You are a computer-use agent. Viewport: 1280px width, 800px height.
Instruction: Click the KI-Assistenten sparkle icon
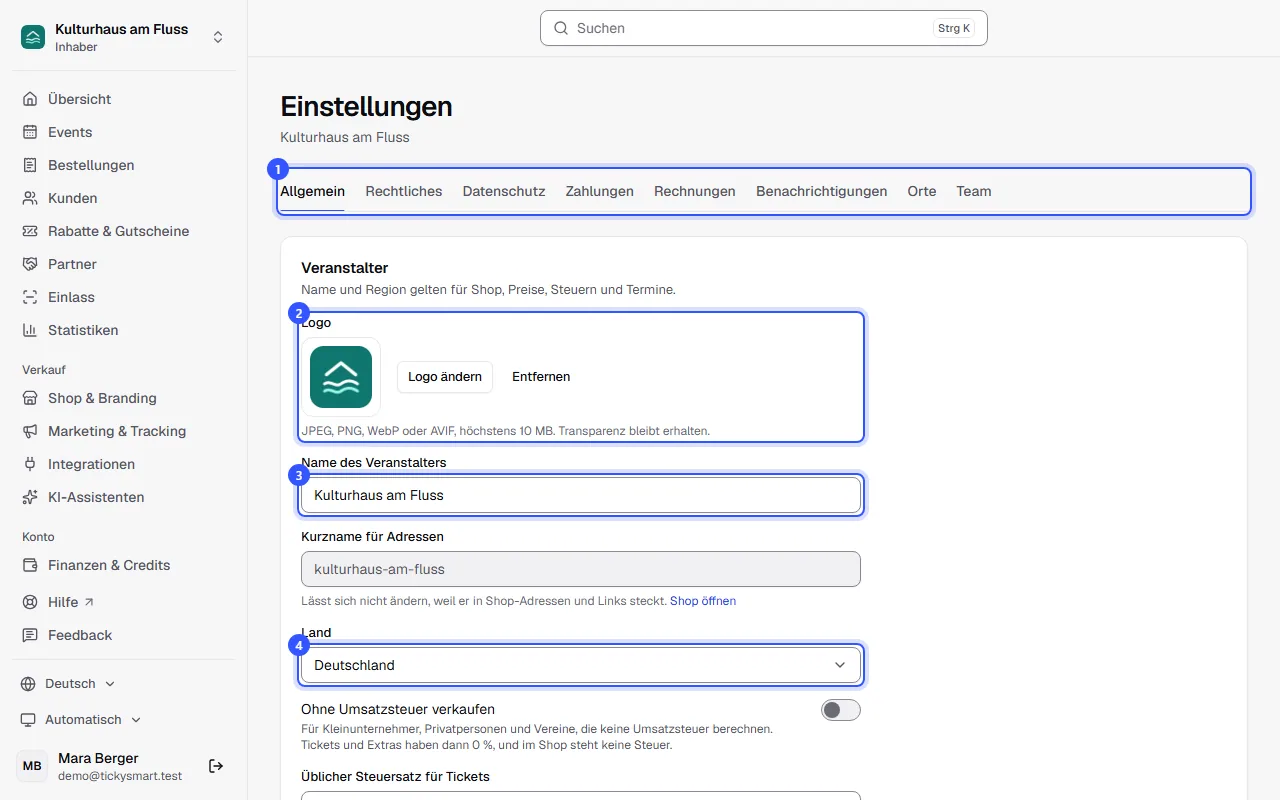point(30,497)
